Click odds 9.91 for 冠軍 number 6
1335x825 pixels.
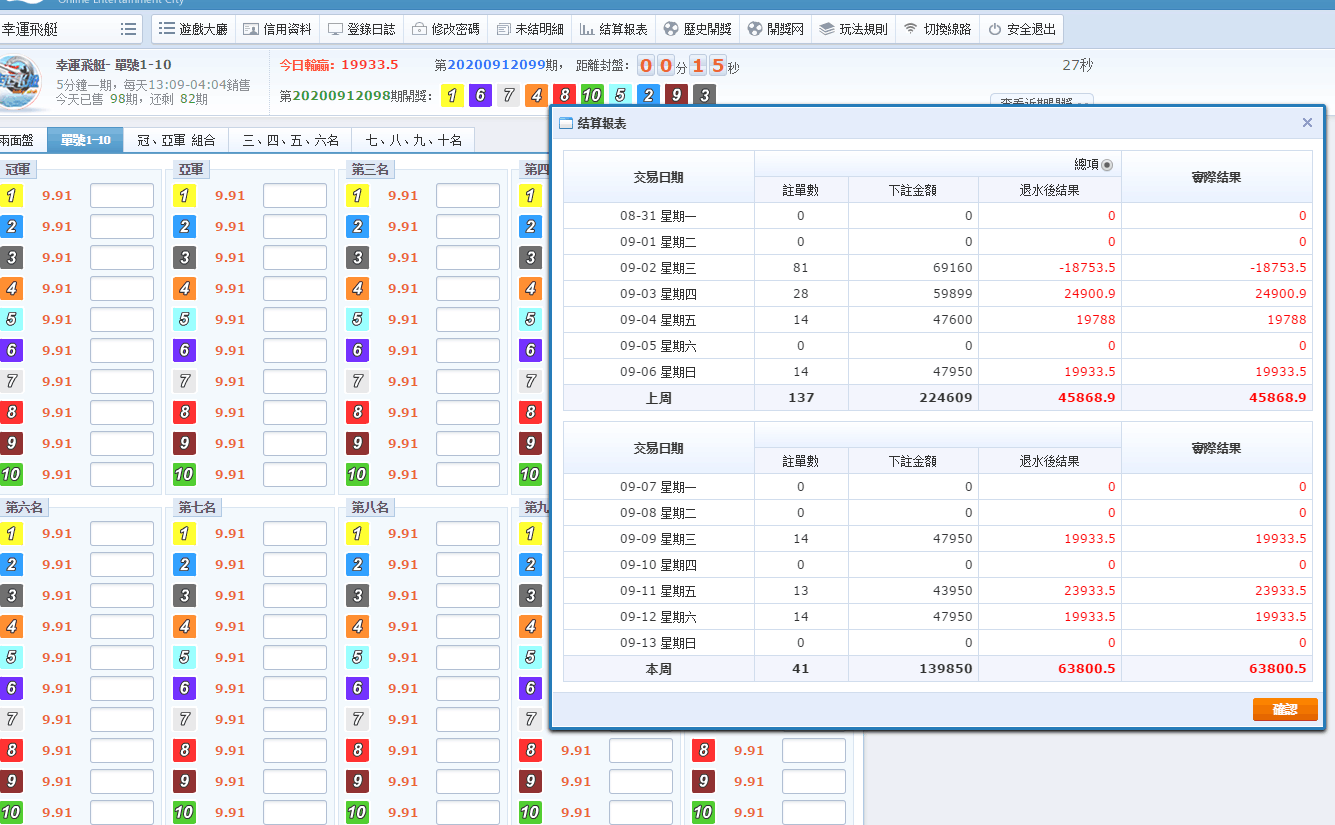[57, 351]
